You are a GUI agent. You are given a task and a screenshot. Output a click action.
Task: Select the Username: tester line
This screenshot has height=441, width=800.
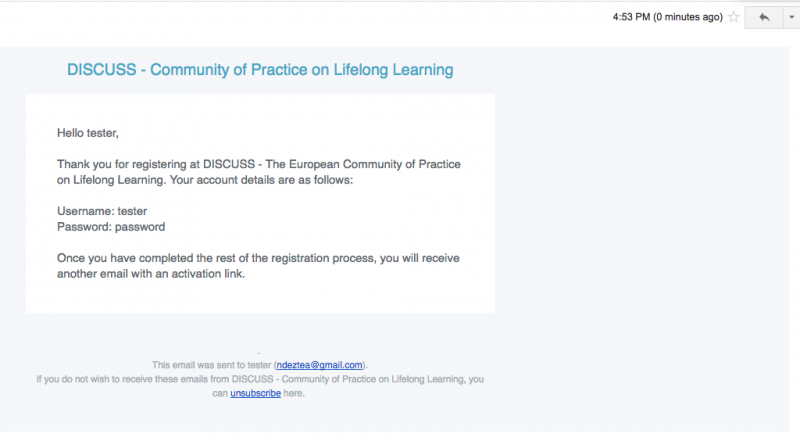[102, 211]
